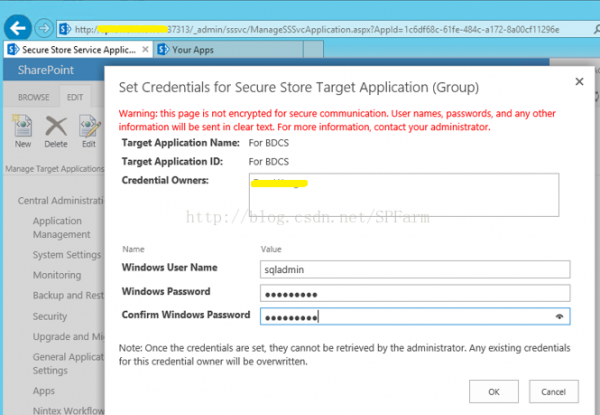Click the "Confirm Windows Password" label
This screenshot has height=415, width=600.
click(186, 315)
